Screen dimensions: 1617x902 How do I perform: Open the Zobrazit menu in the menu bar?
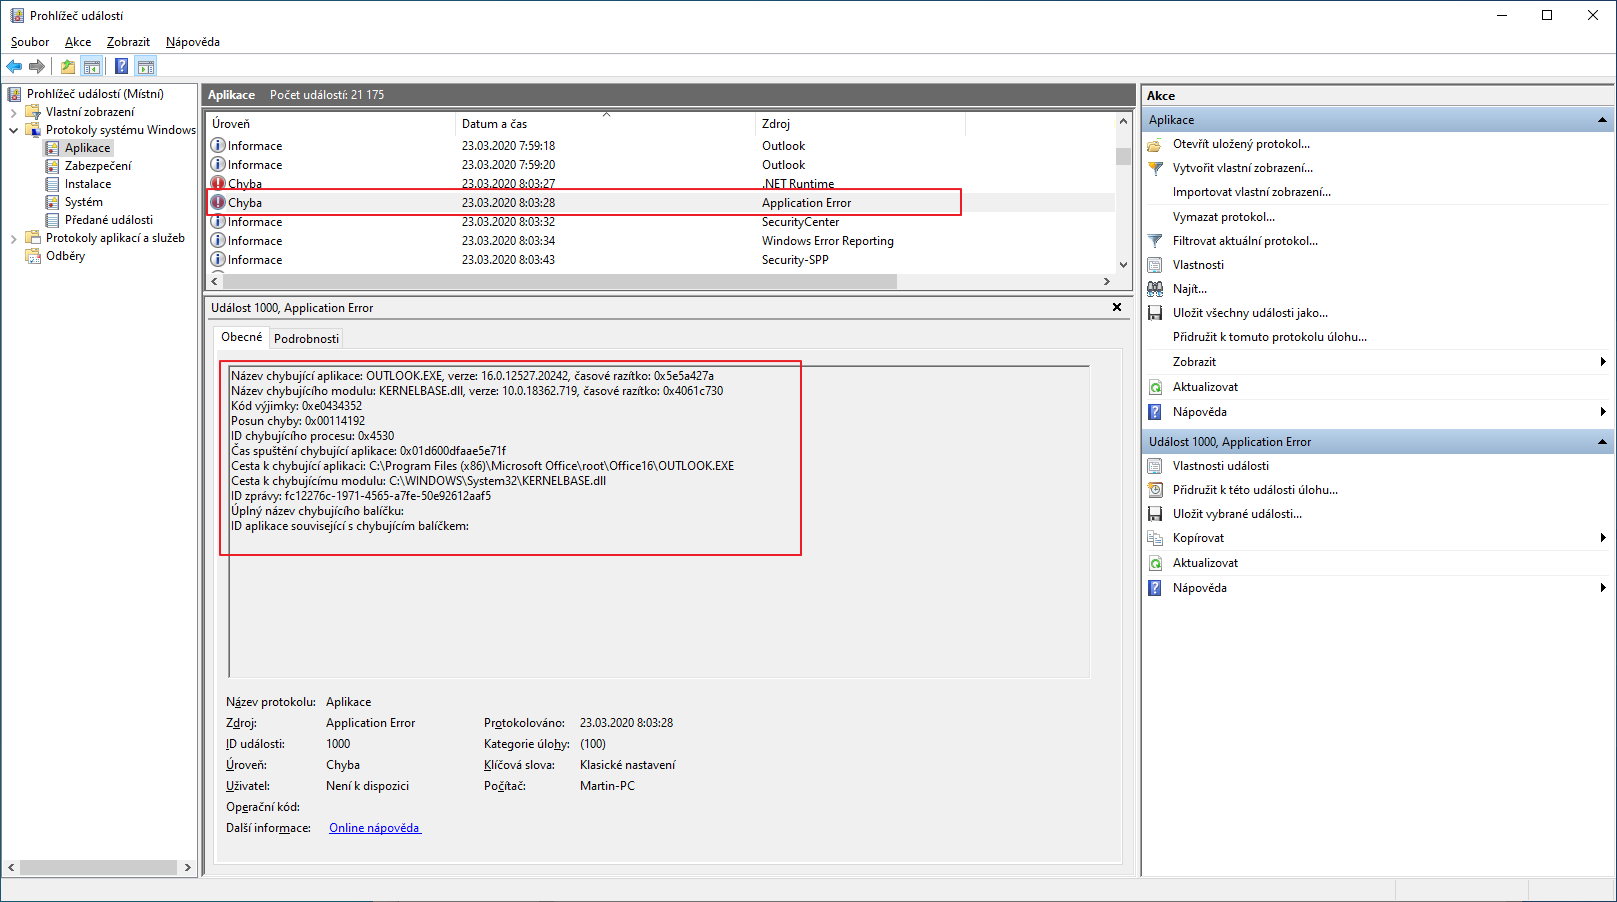point(128,42)
